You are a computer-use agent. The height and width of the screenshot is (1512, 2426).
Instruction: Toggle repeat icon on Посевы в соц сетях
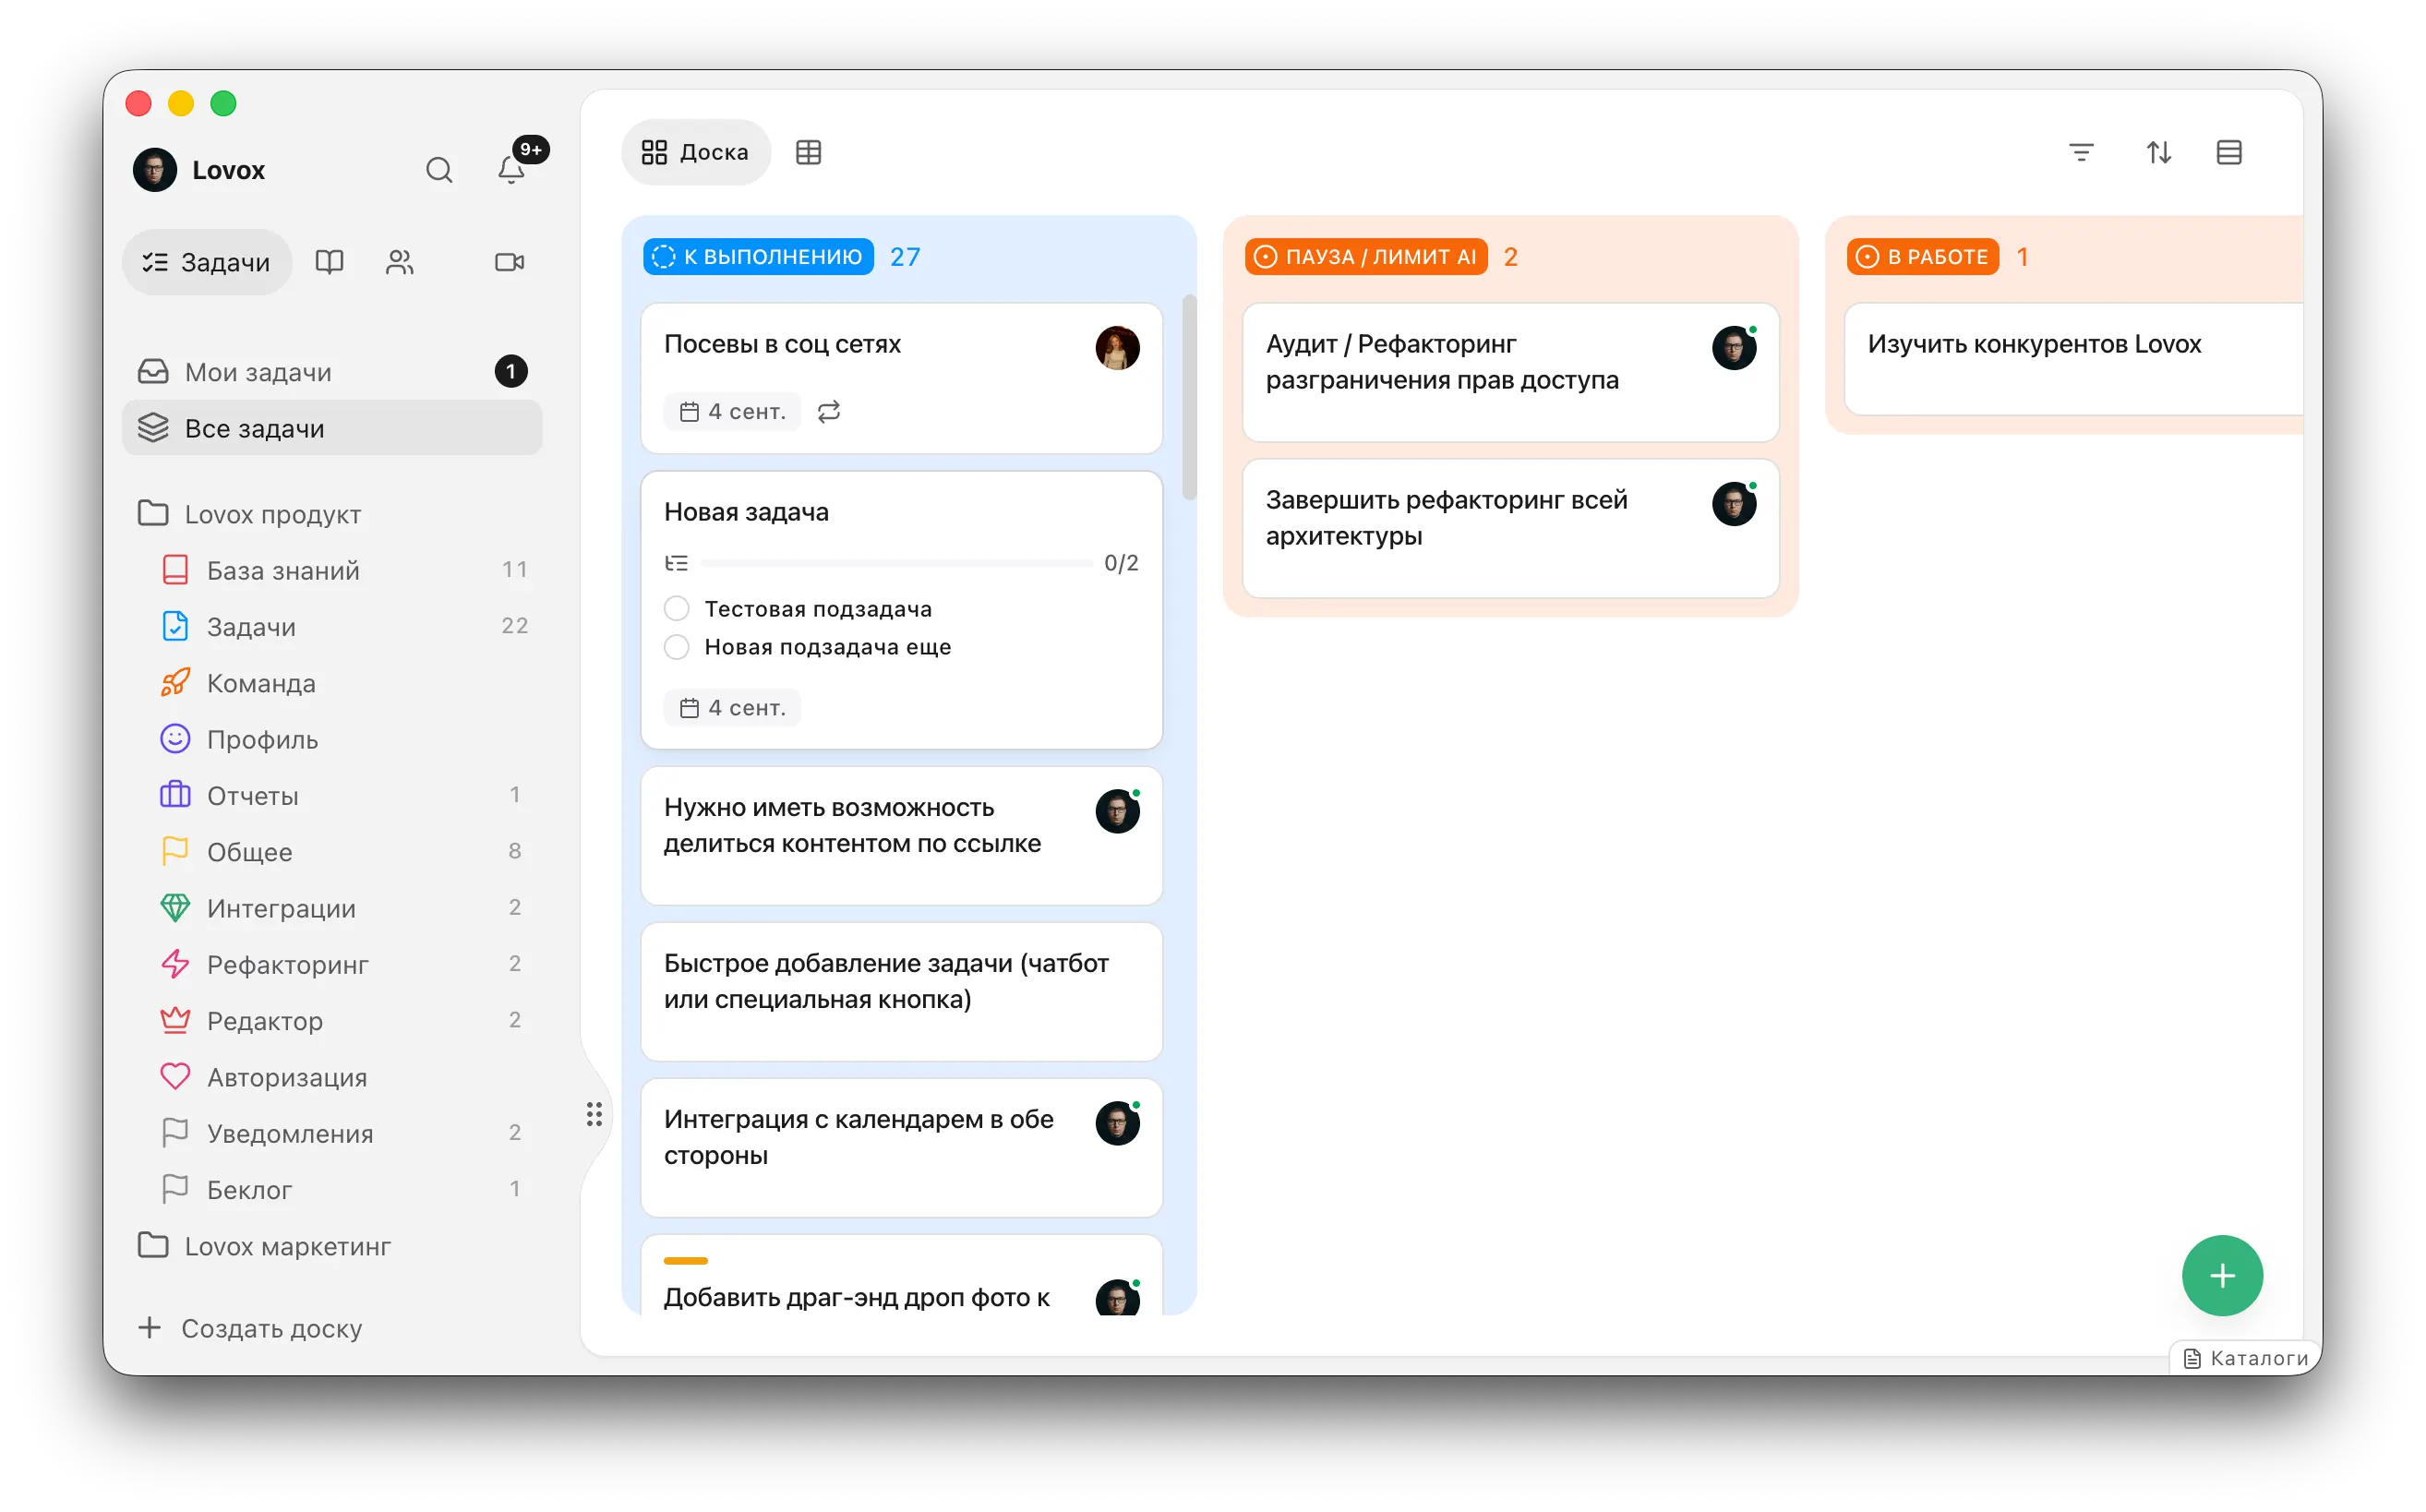(x=829, y=412)
